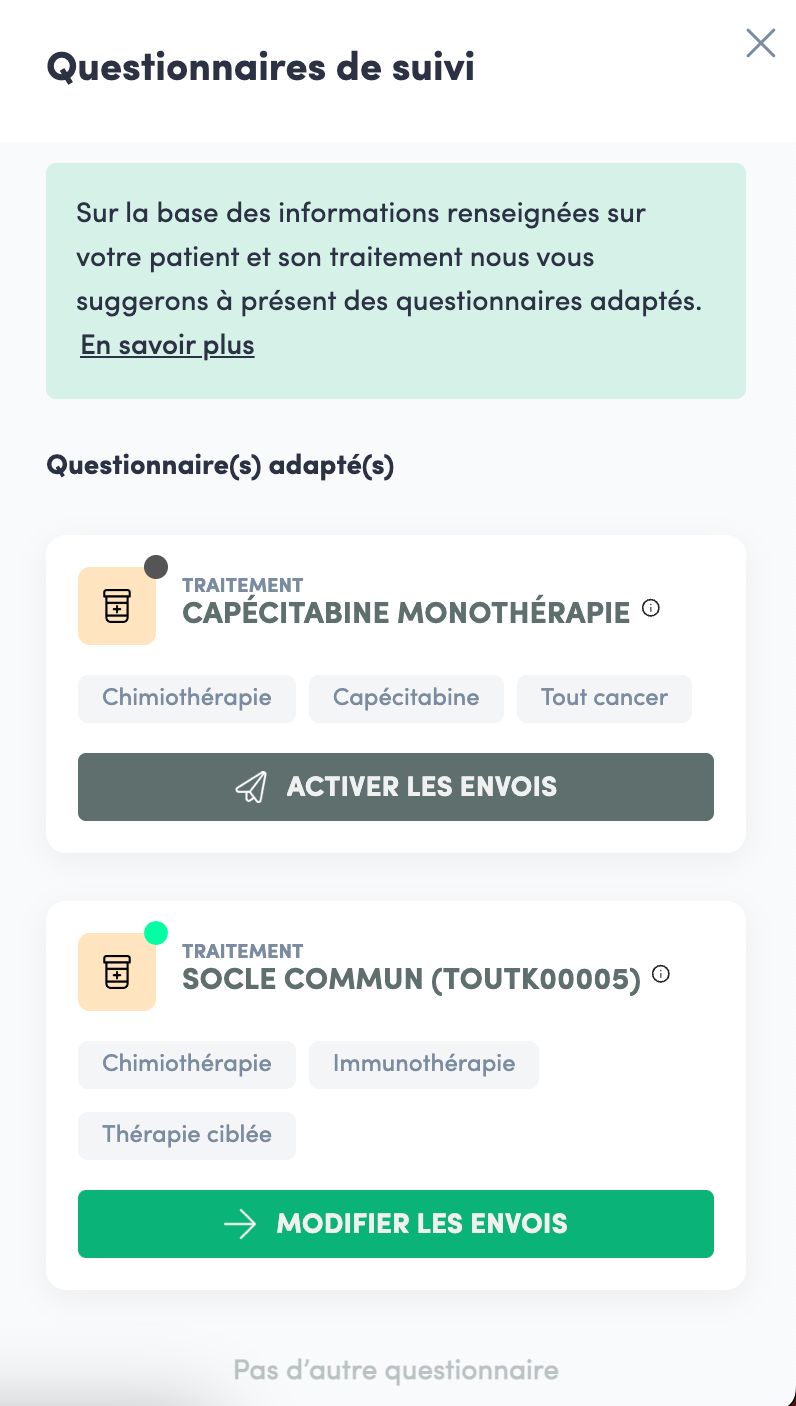This screenshot has height=1406, width=796.
Task: Click Socle Commun medication icon
Action: click(117, 972)
